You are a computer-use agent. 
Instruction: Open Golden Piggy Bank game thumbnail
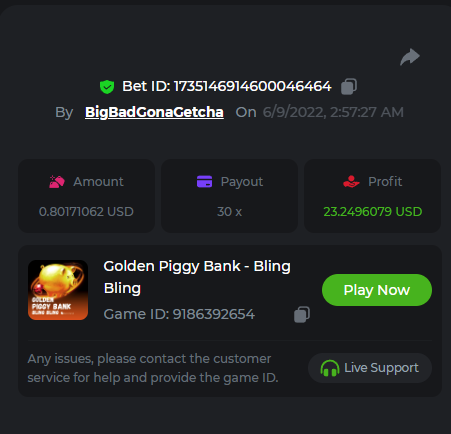coord(58,290)
